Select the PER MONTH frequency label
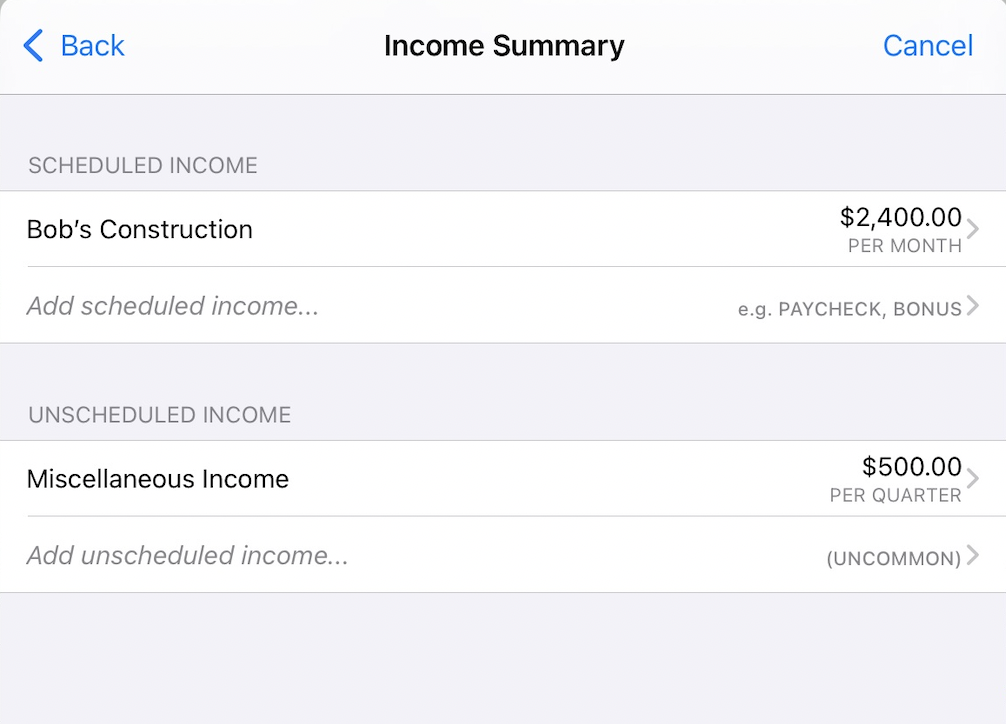This screenshot has width=1006, height=724. 904,246
